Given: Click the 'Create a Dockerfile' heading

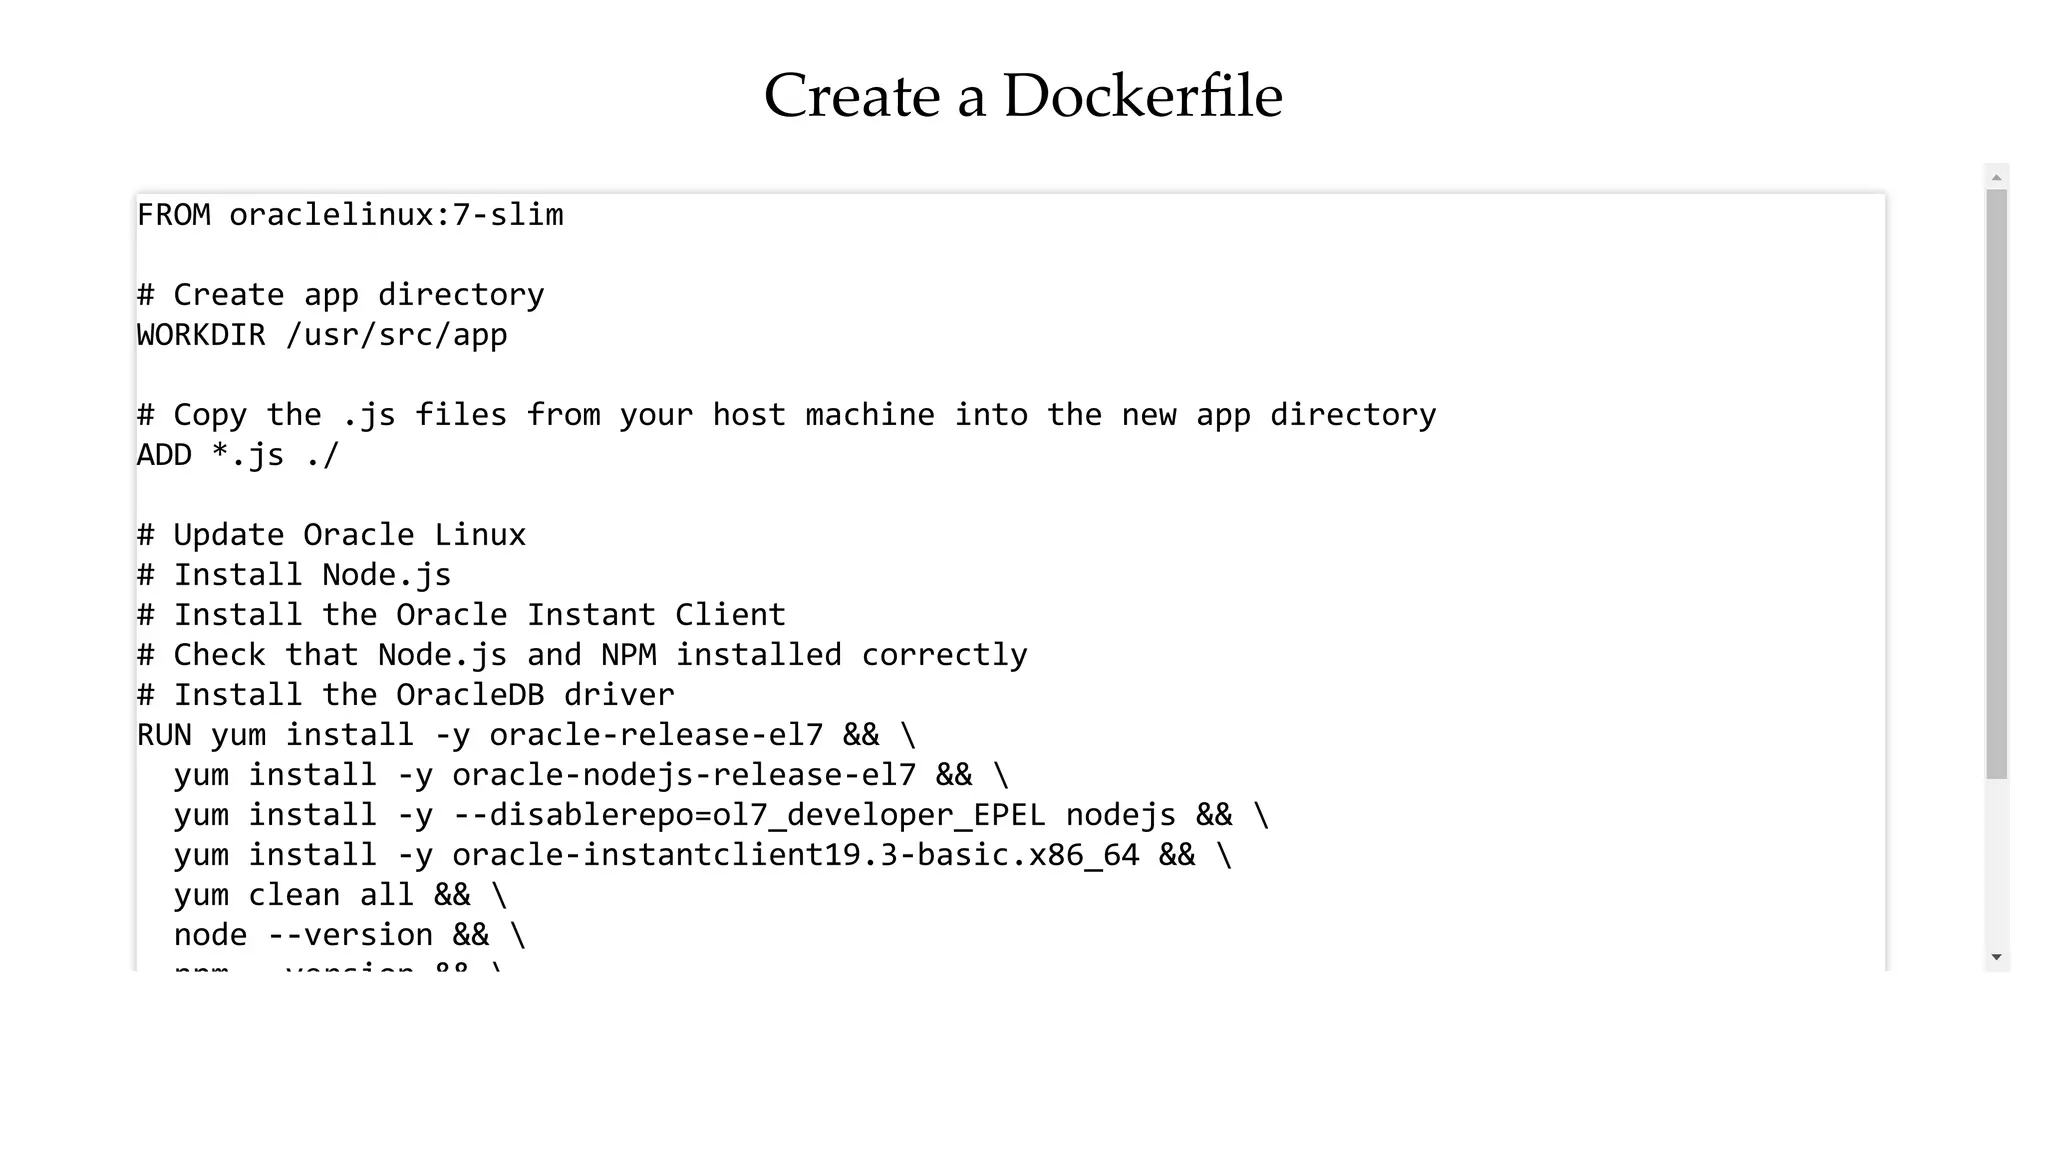Looking at the screenshot, I should (1023, 96).
